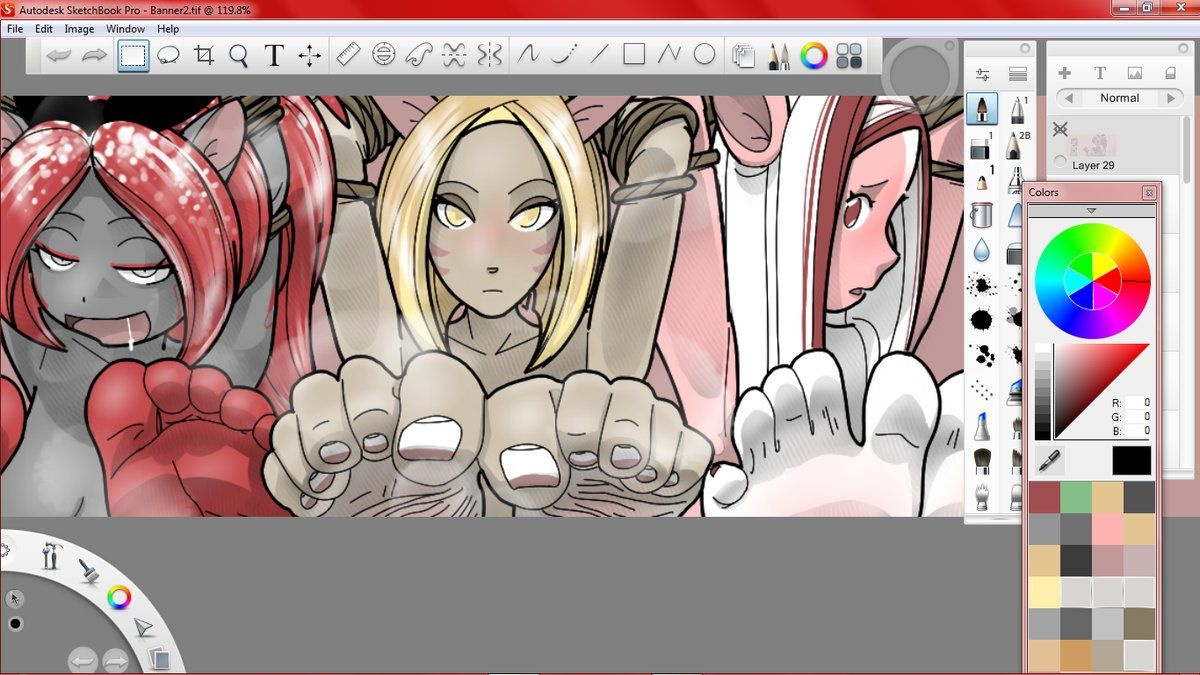Open Brush Properties sliders icon
This screenshot has width=1200, height=675.
pyautogui.click(x=982, y=74)
